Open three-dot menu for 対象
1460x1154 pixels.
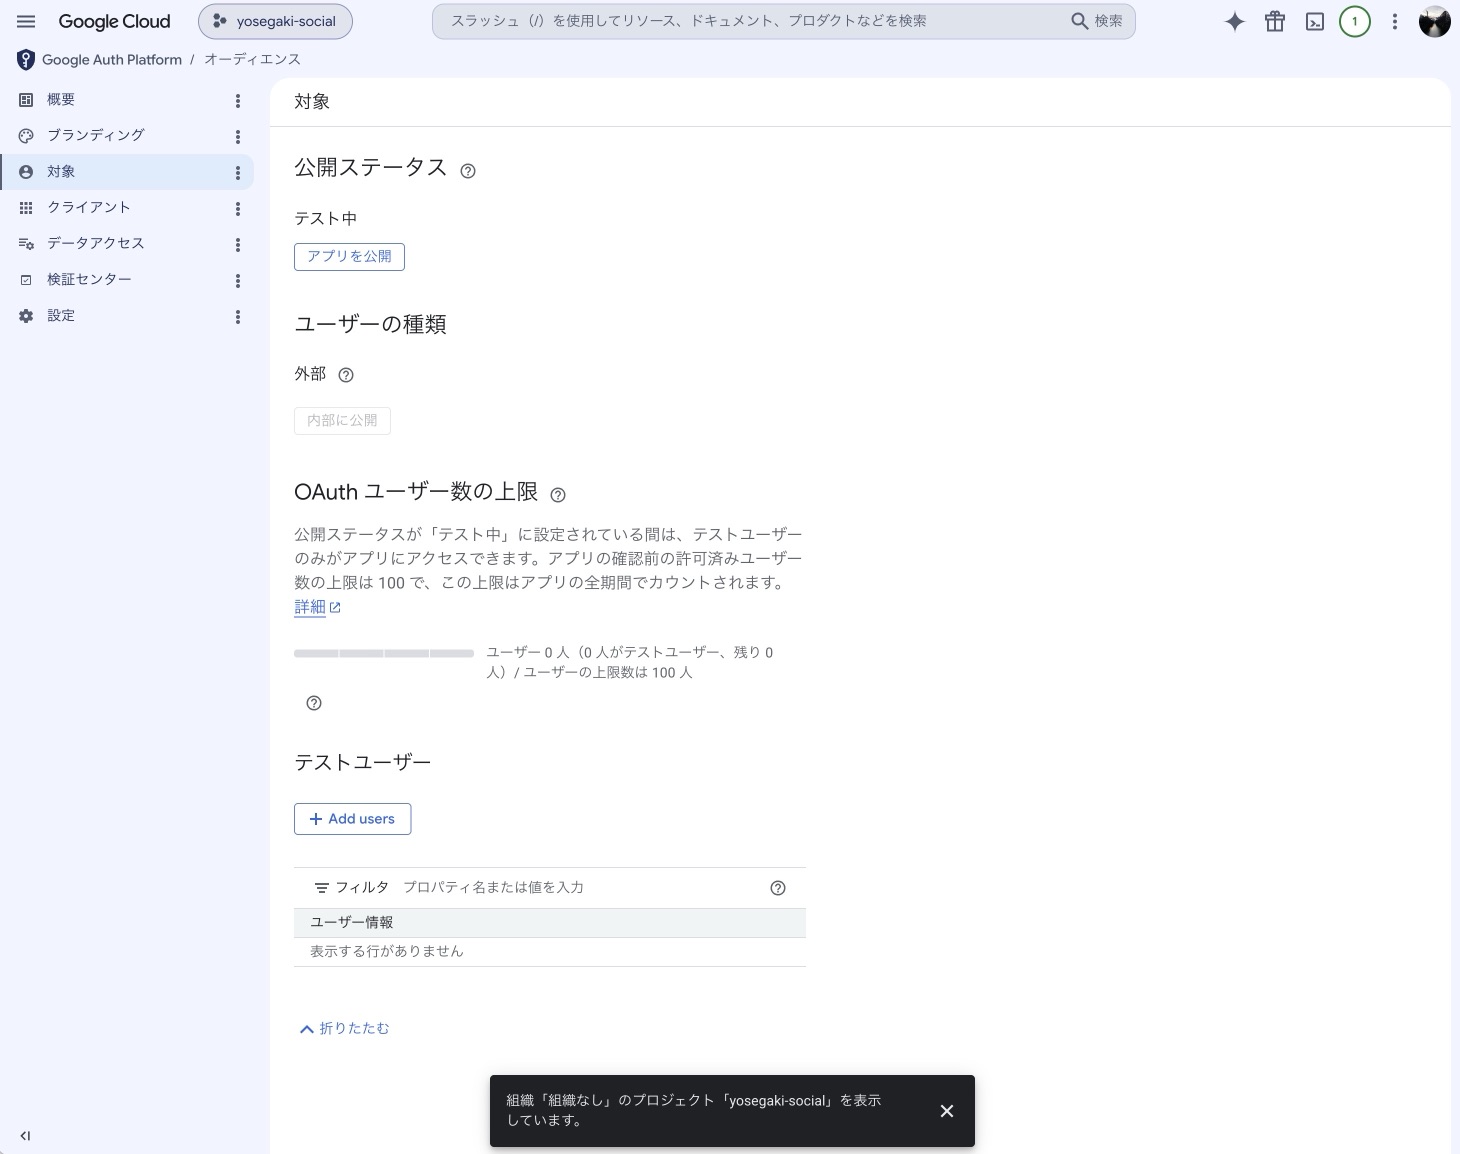tap(238, 172)
